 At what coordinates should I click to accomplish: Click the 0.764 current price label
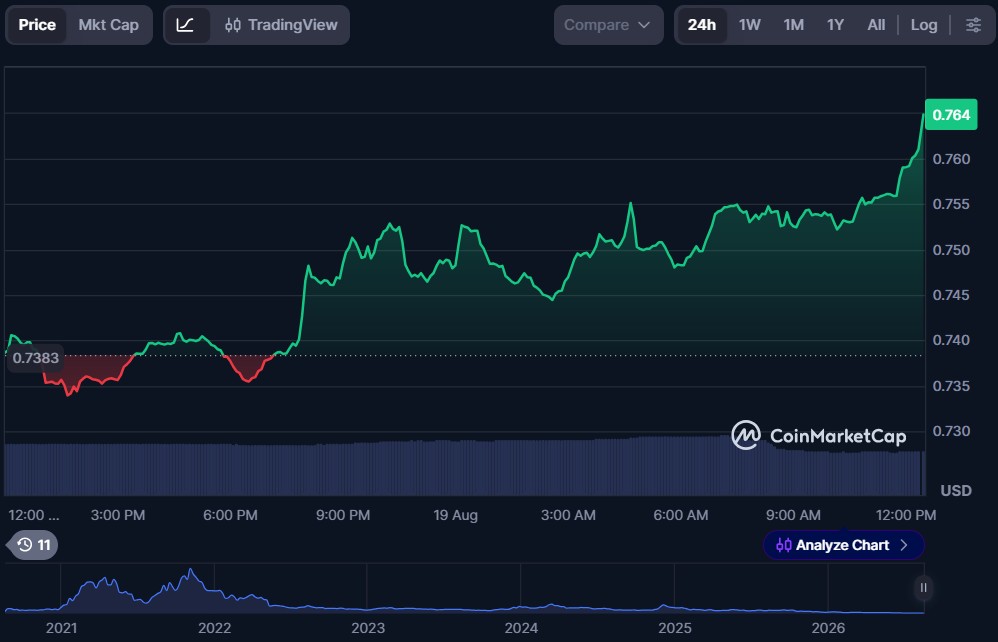(x=951, y=115)
